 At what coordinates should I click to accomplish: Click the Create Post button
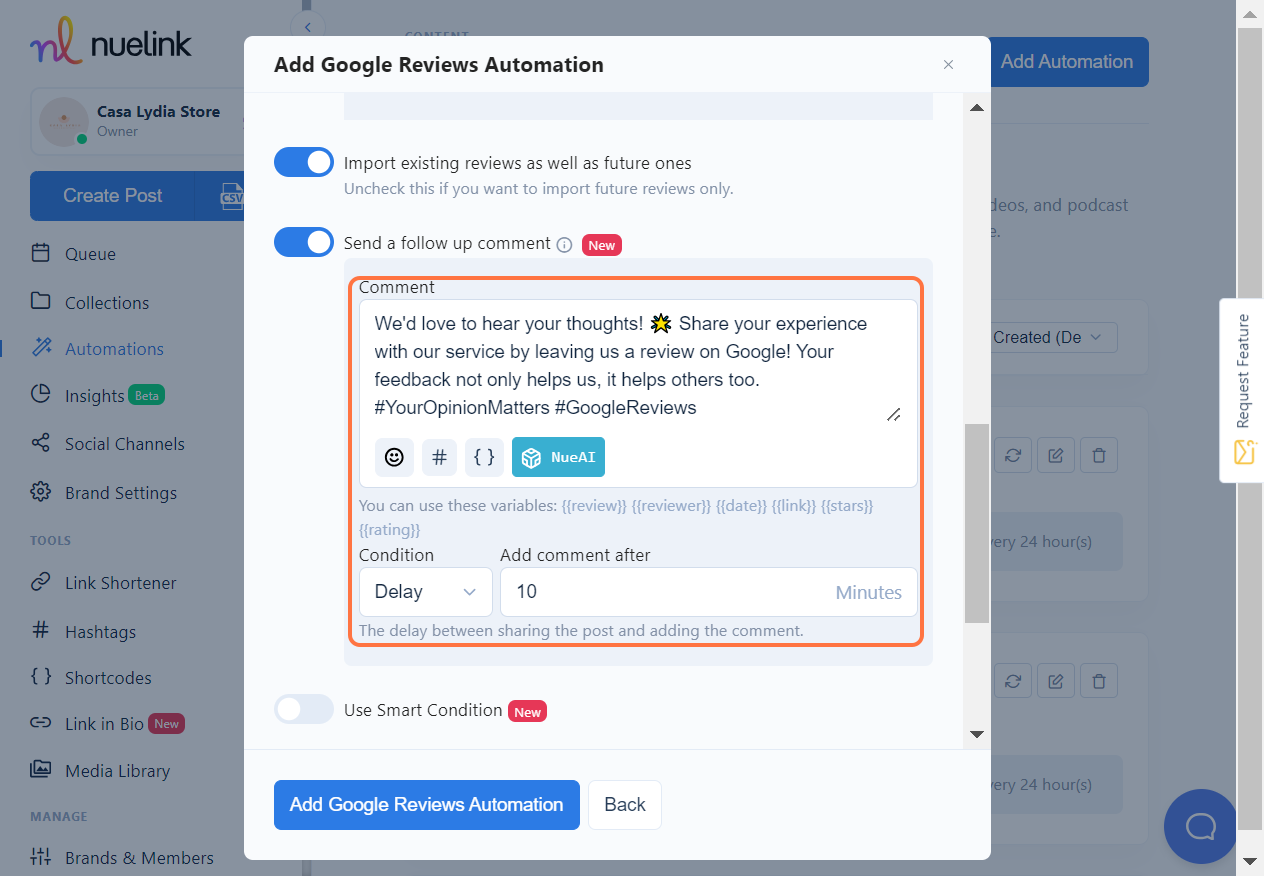click(112, 196)
